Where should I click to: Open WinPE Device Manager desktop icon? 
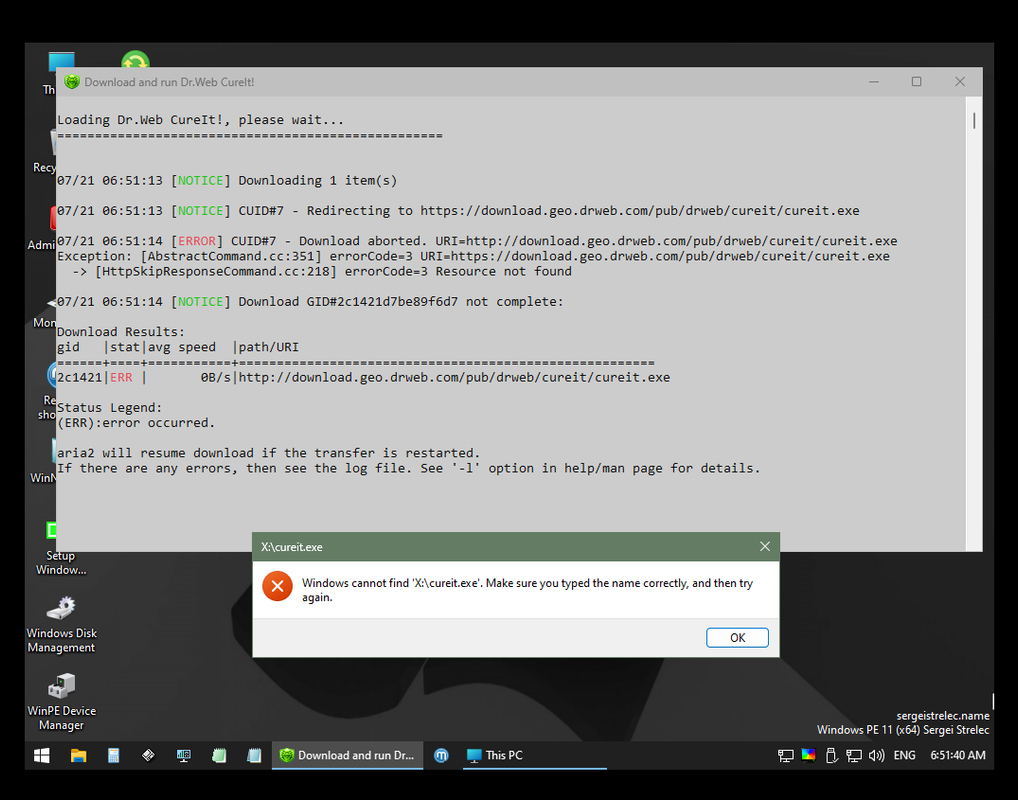click(x=62, y=703)
